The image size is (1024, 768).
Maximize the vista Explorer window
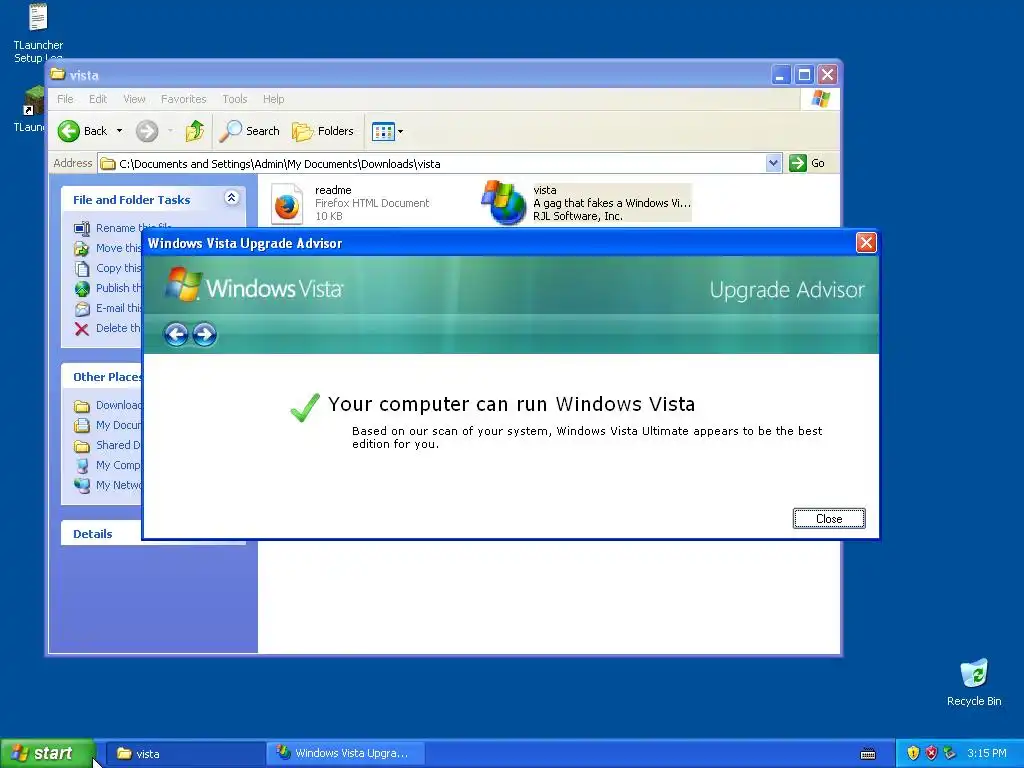pyautogui.click(x=805, y=75)
